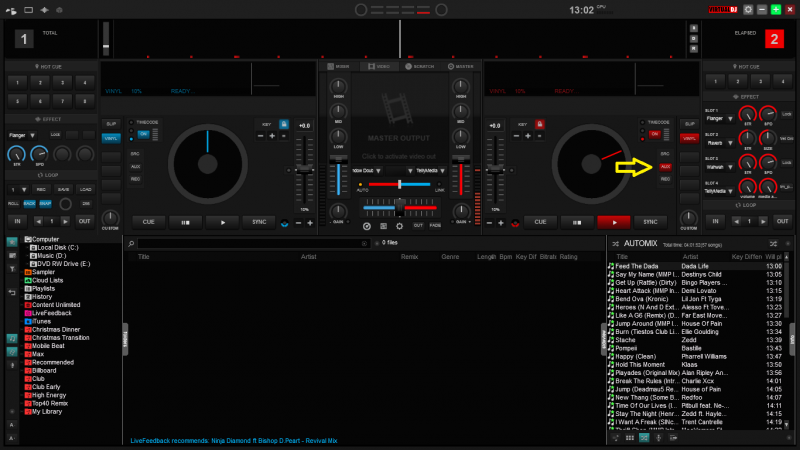Double loop length with right arrow on deck 2
Image resolution: width=800 pixels, height=450 pixels.
763,221
